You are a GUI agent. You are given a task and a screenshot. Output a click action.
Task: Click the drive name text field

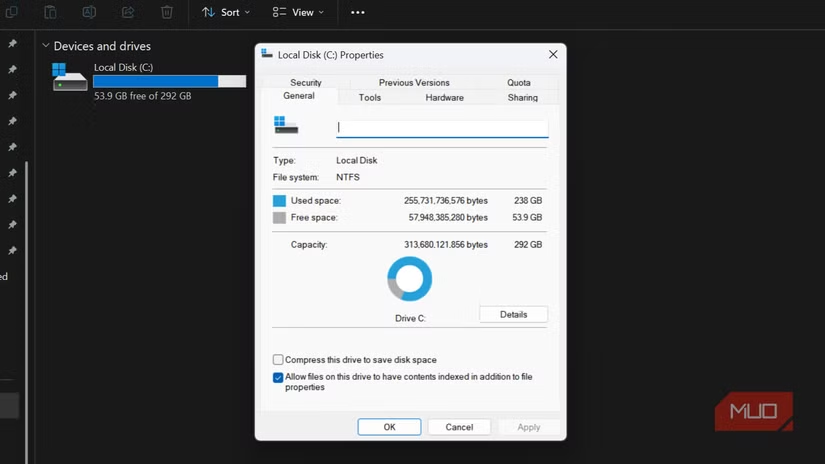442,128
